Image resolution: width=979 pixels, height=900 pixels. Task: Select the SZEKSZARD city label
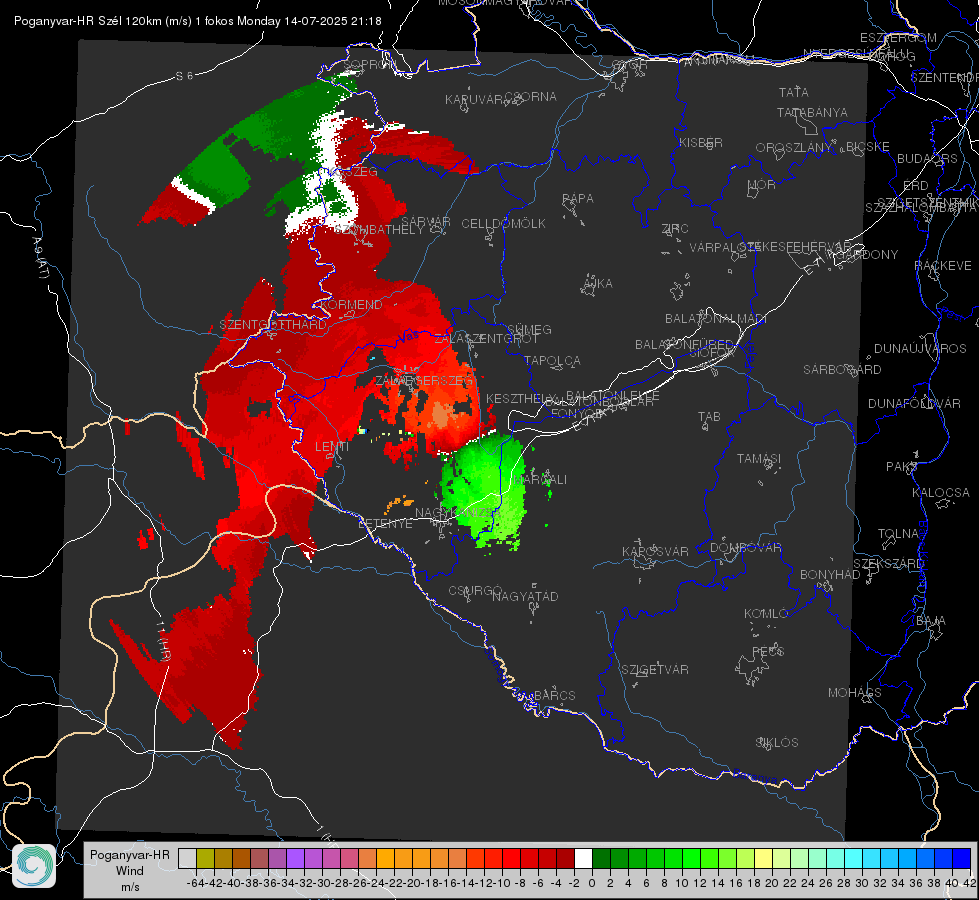coord(888,563)
